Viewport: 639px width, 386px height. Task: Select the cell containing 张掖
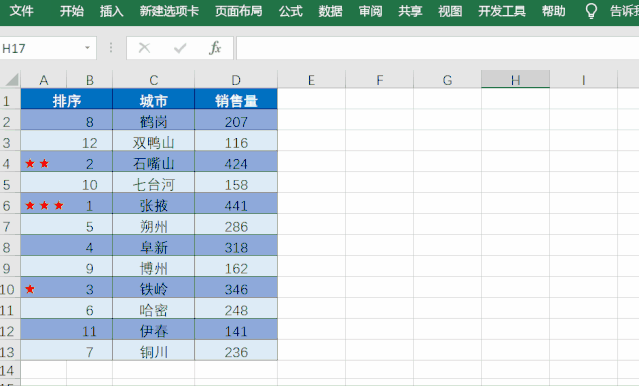[154, 204]
